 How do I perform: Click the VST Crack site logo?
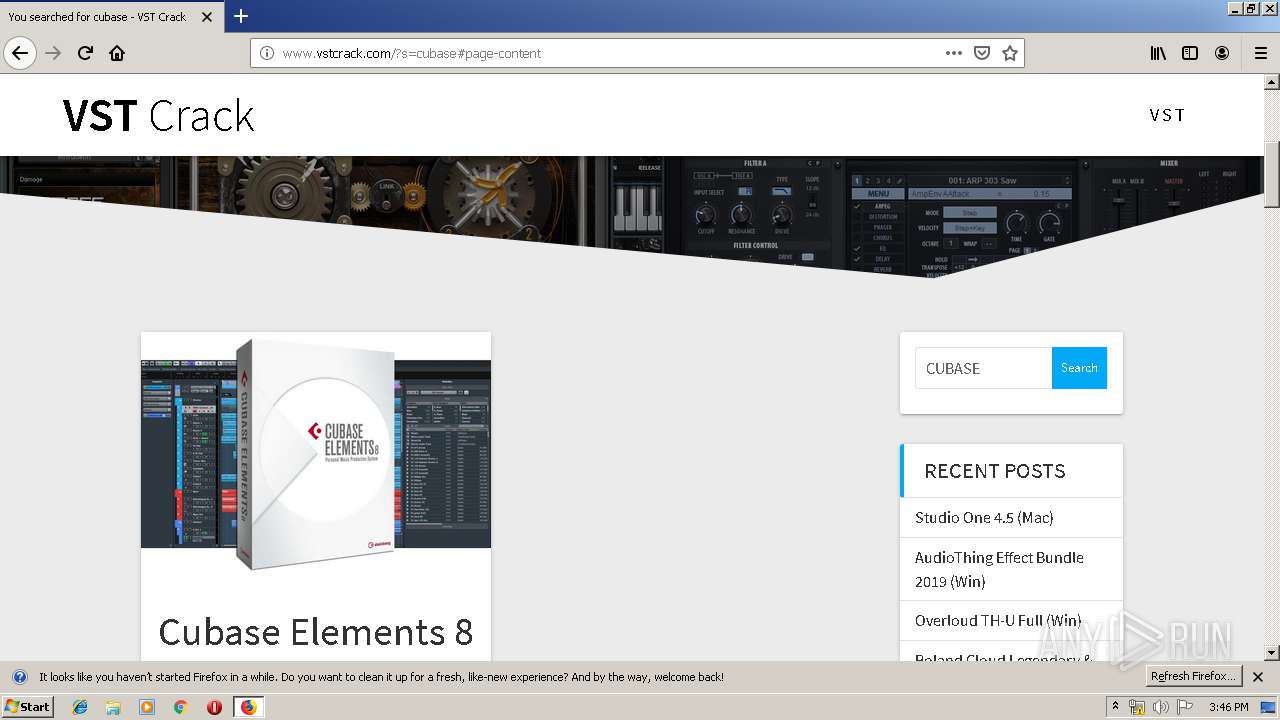[x=158, y=116]
